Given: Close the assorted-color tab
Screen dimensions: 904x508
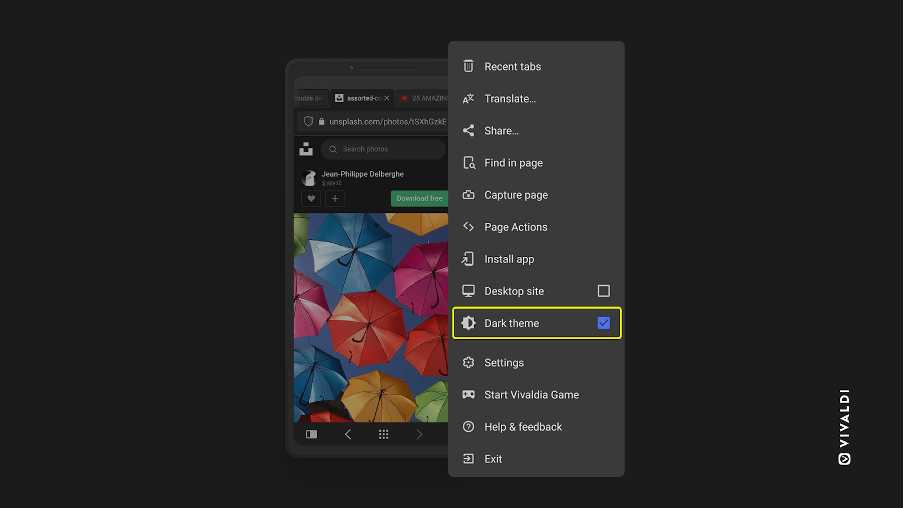Looking at the screenshot, I should click(387, 98).
